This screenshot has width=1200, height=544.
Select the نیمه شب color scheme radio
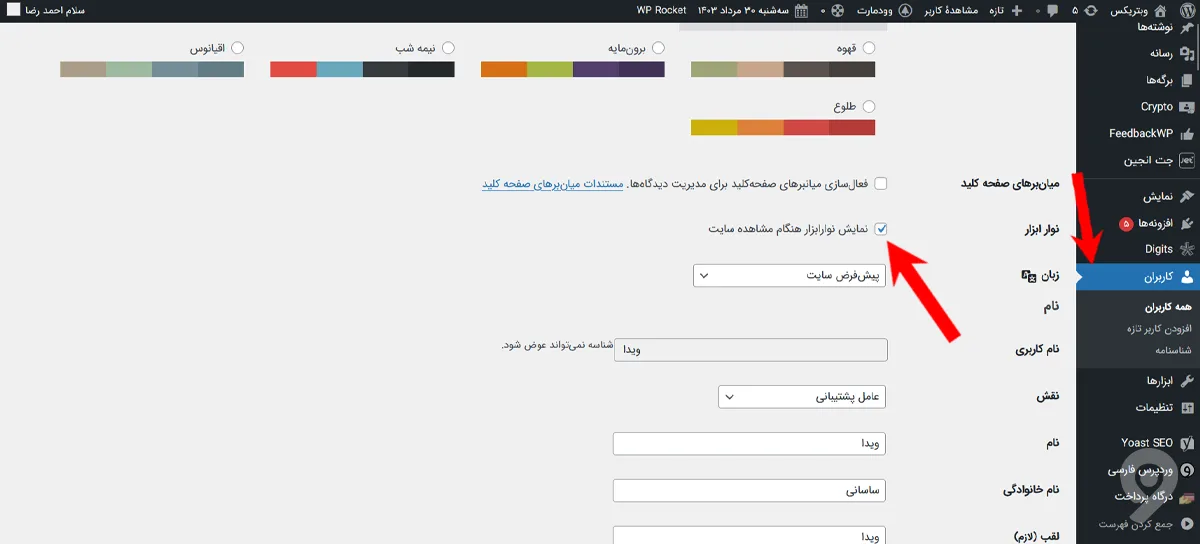pyautogui.click(x=448, y=48)
